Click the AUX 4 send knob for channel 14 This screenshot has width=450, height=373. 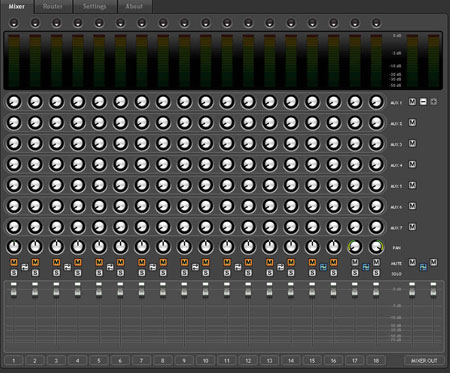click(x=291, y=164)
